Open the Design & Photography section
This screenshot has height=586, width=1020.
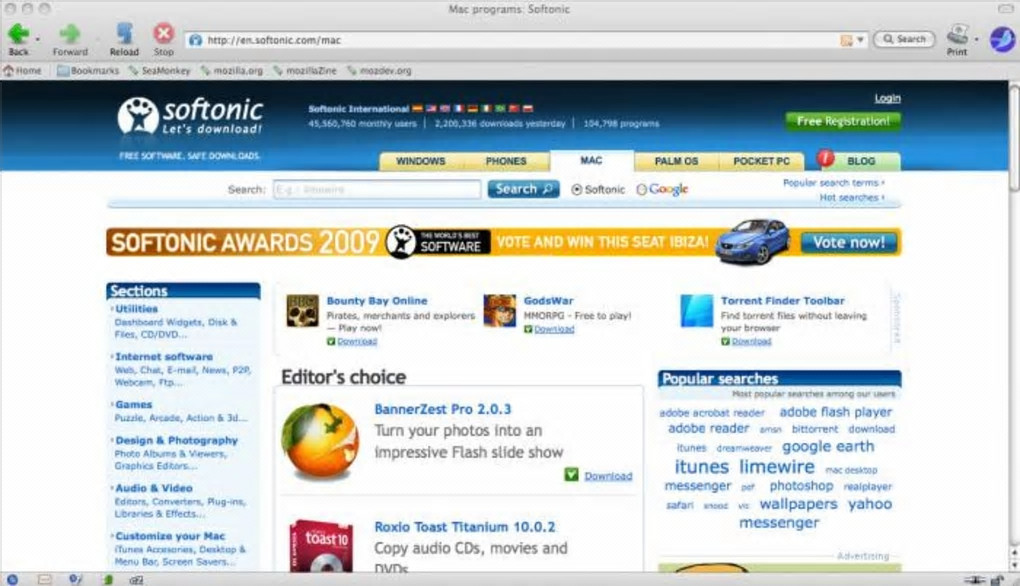pos(176,440)
